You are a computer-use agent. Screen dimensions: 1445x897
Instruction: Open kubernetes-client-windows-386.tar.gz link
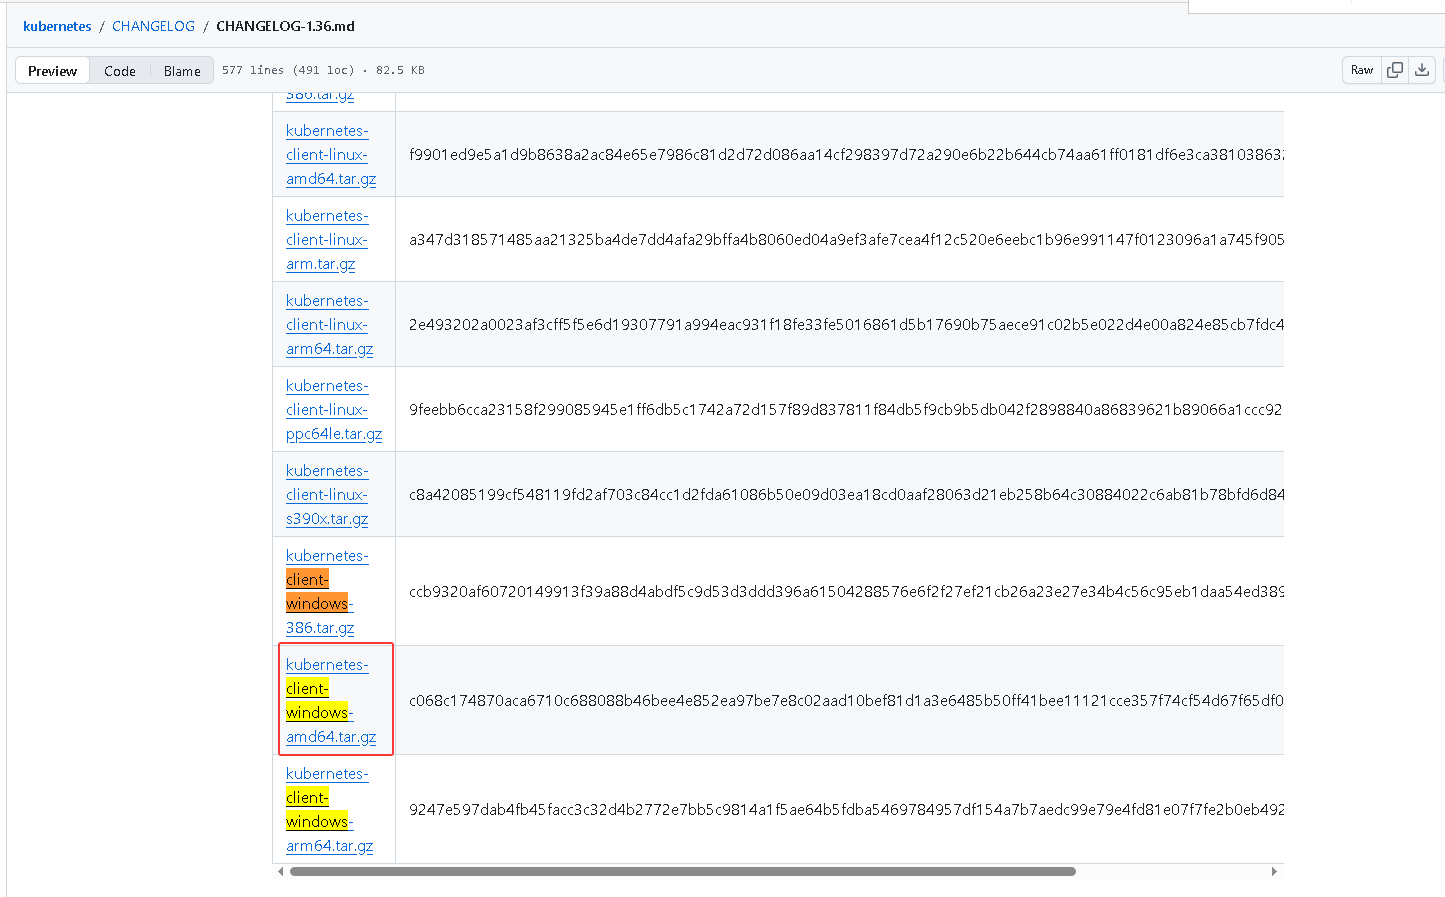click(x=327, y=592)
